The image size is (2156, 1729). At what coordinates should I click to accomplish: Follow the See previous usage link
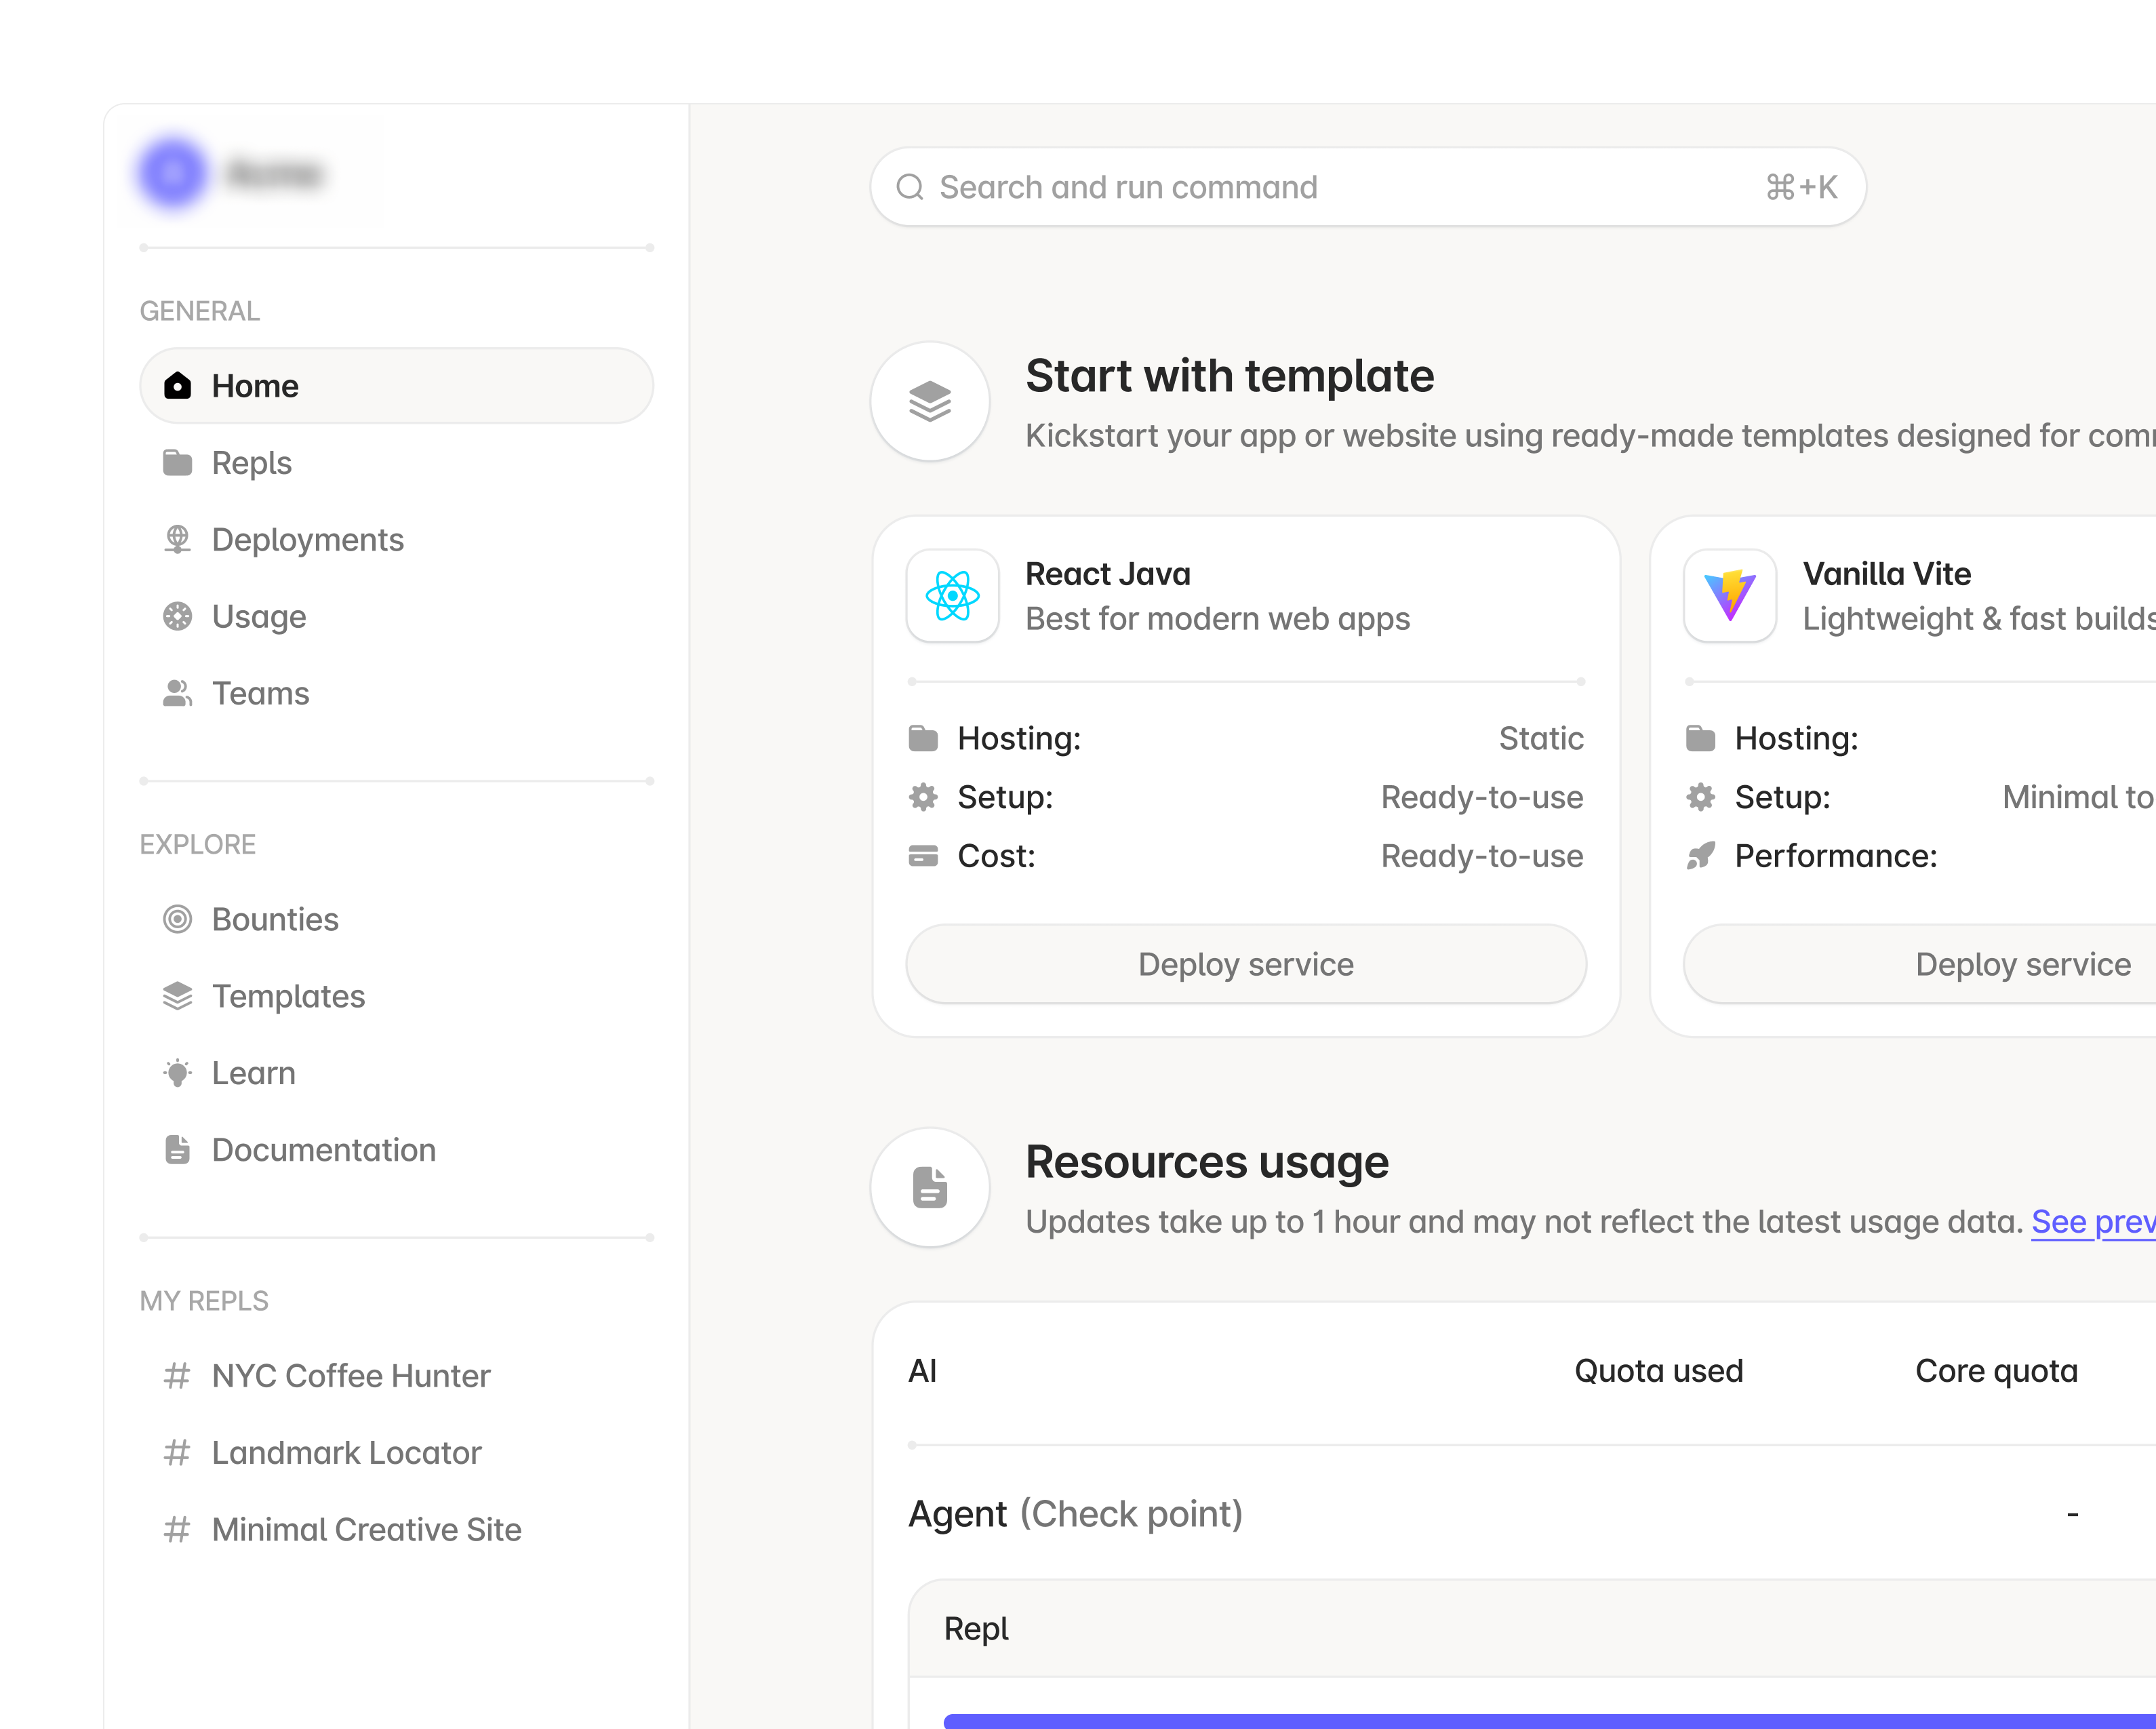coord(2093,1222)
